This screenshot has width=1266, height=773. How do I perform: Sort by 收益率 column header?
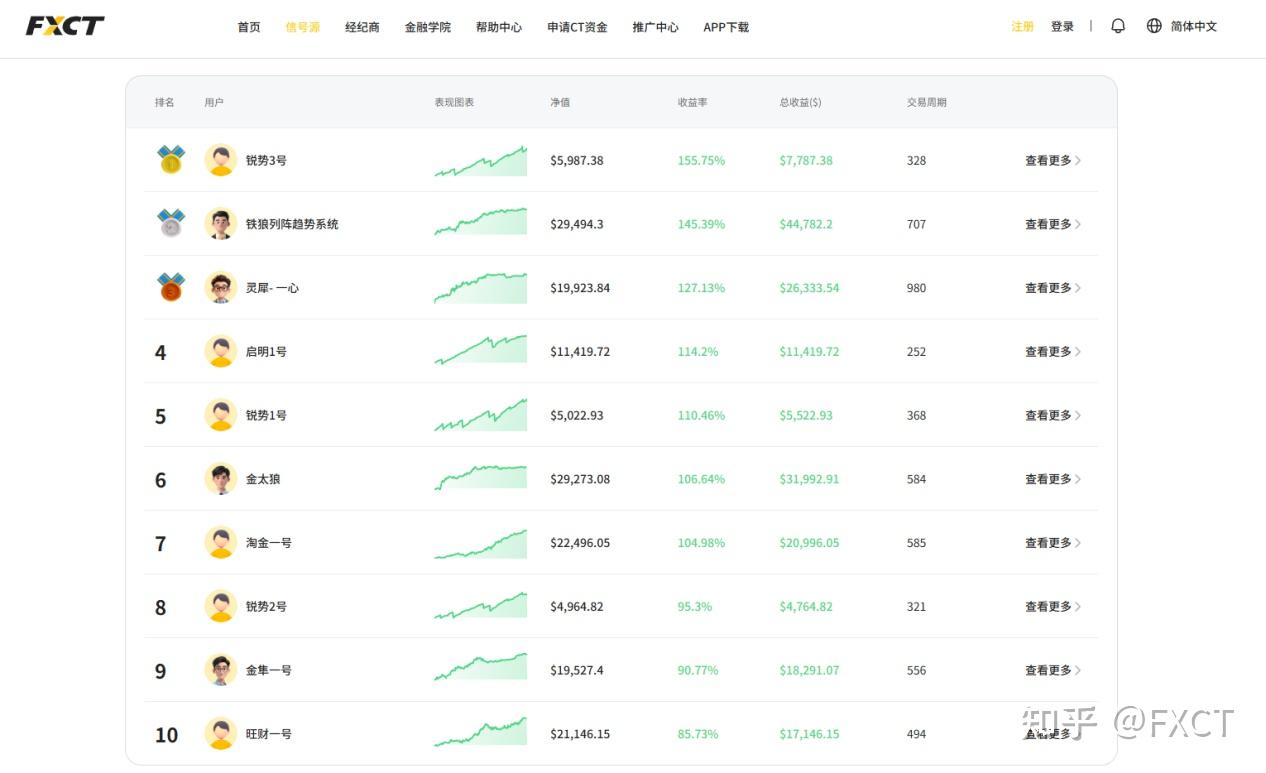click(x=692, y=102)
